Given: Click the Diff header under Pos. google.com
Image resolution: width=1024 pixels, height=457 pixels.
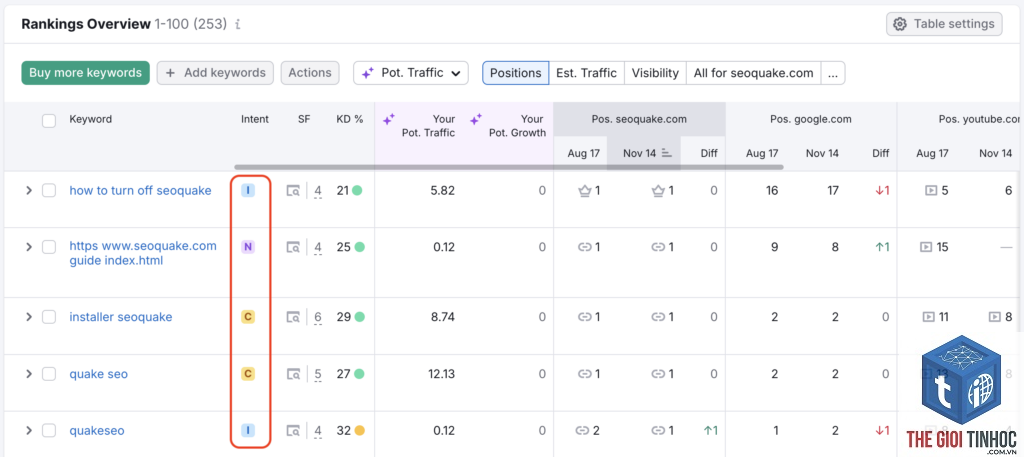Looking at the screenshot, I should [880, 153].
